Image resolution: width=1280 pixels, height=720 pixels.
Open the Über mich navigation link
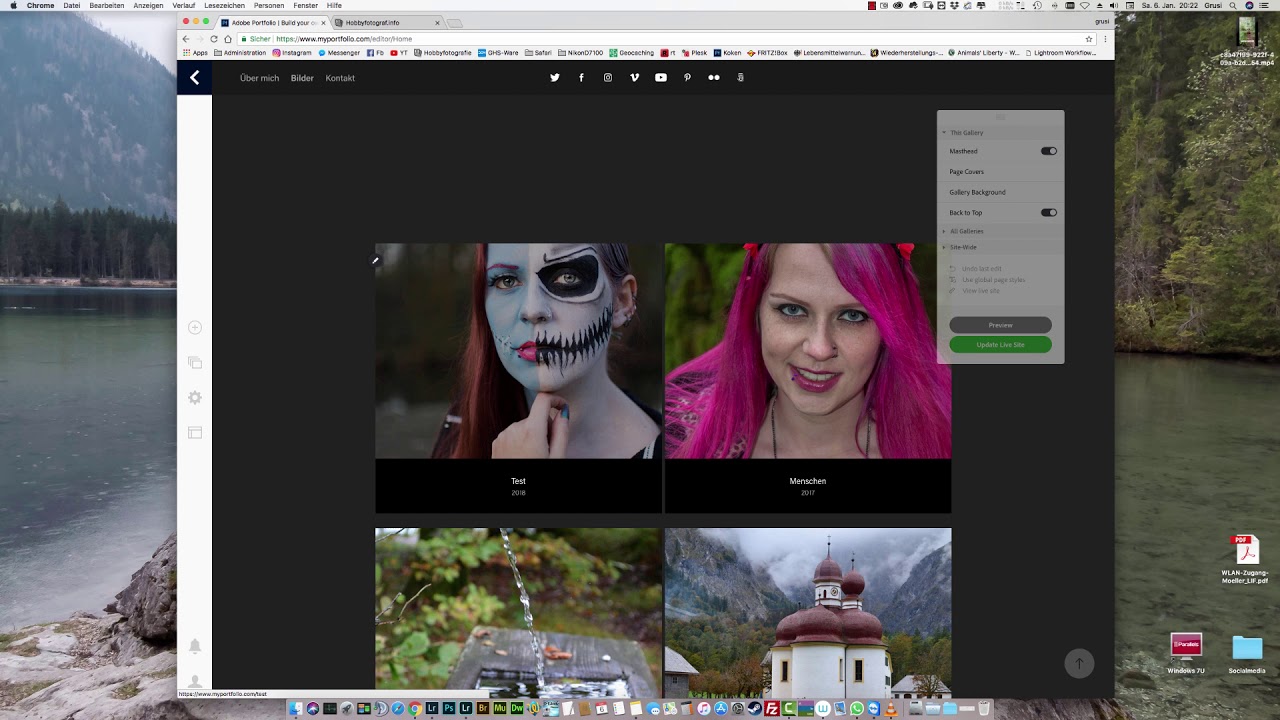(x=259, y=78)
